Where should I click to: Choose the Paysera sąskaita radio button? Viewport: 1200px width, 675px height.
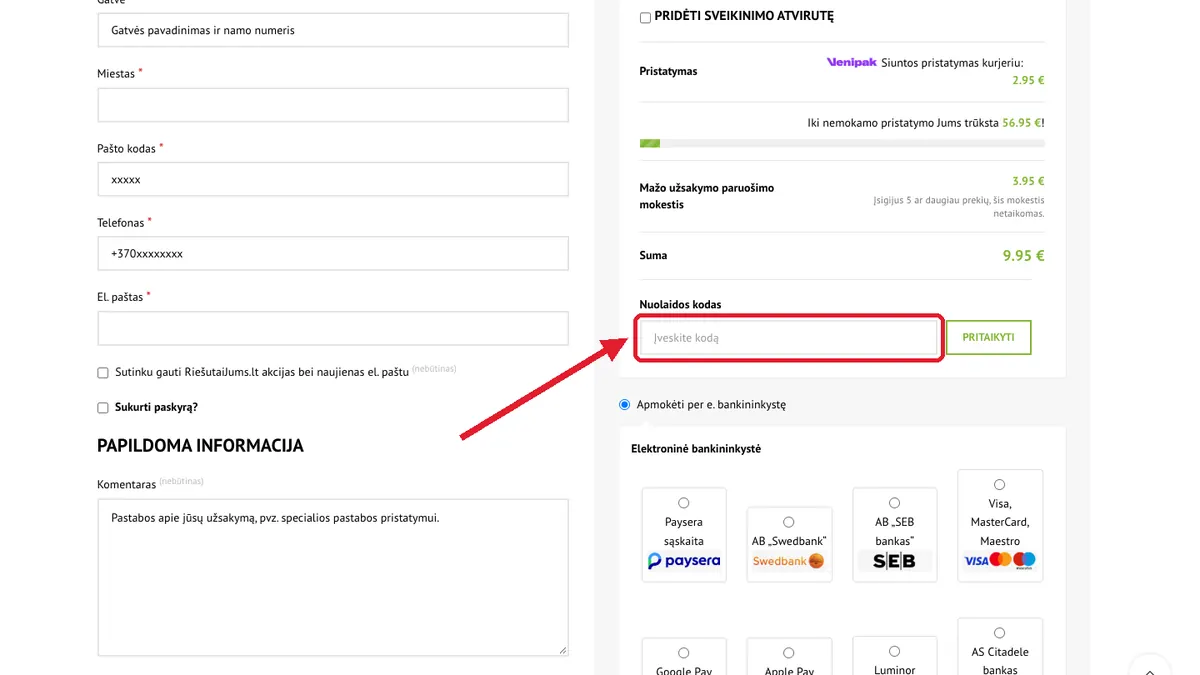(684, 503)
